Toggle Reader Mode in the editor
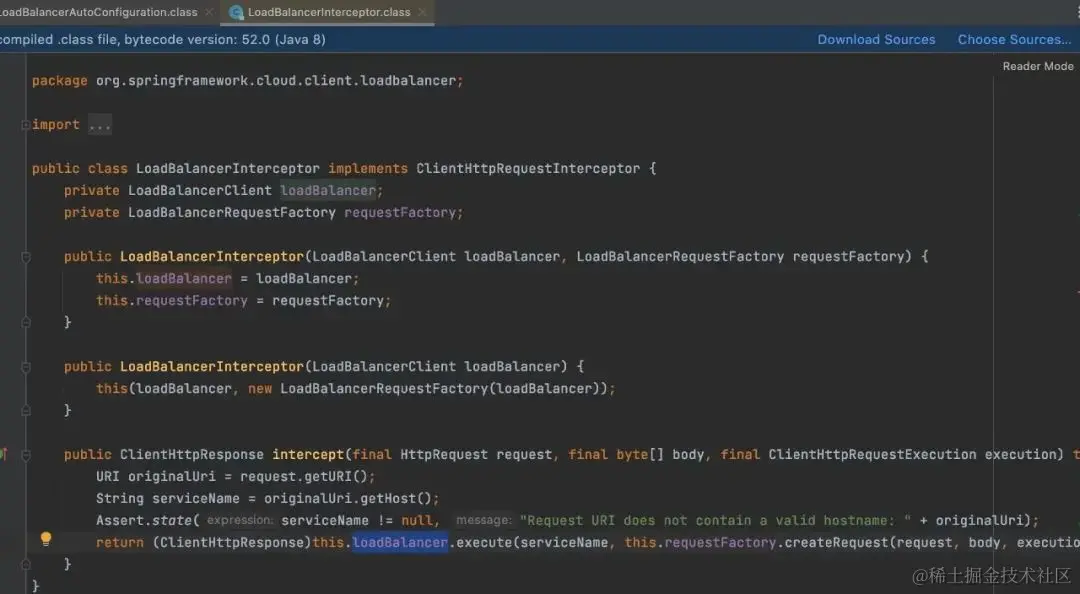The width and height of the screenshot is (1080, 594). [1037, 66]
